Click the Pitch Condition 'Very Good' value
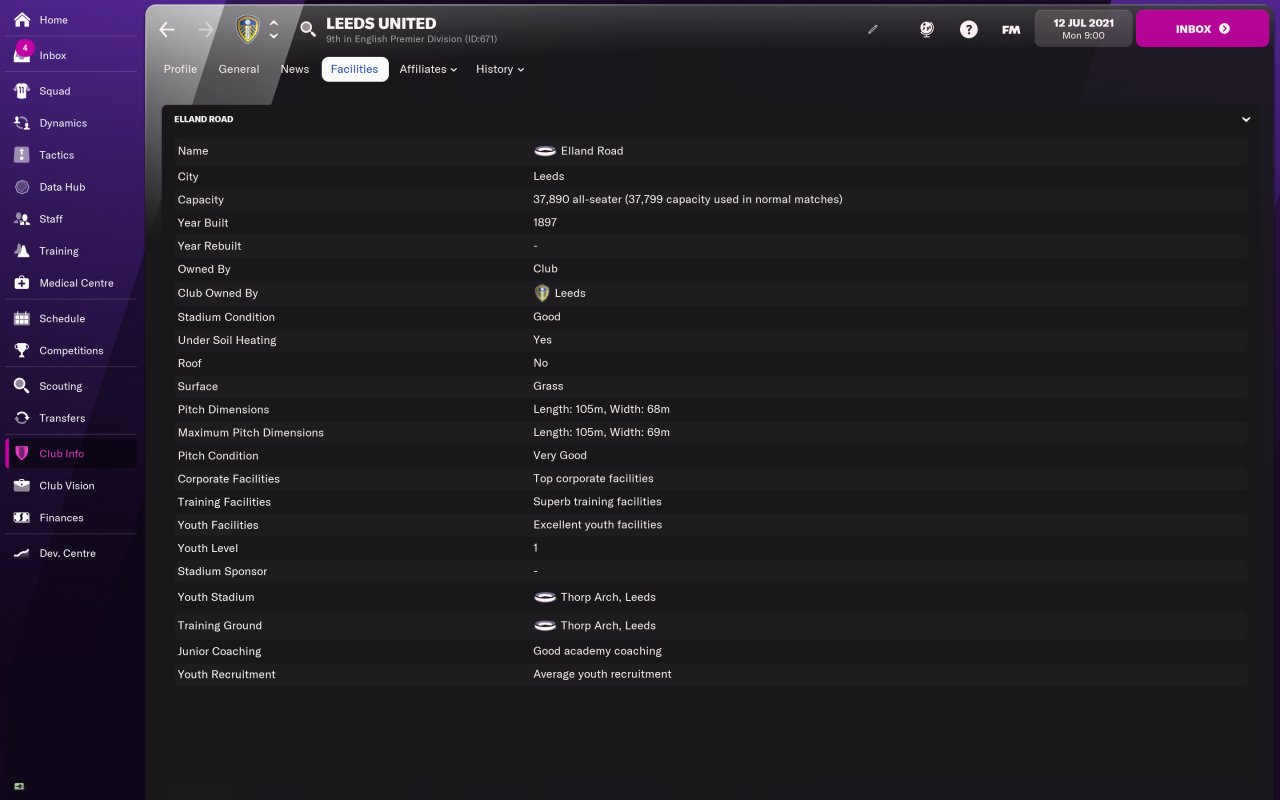 coord(560,456)
